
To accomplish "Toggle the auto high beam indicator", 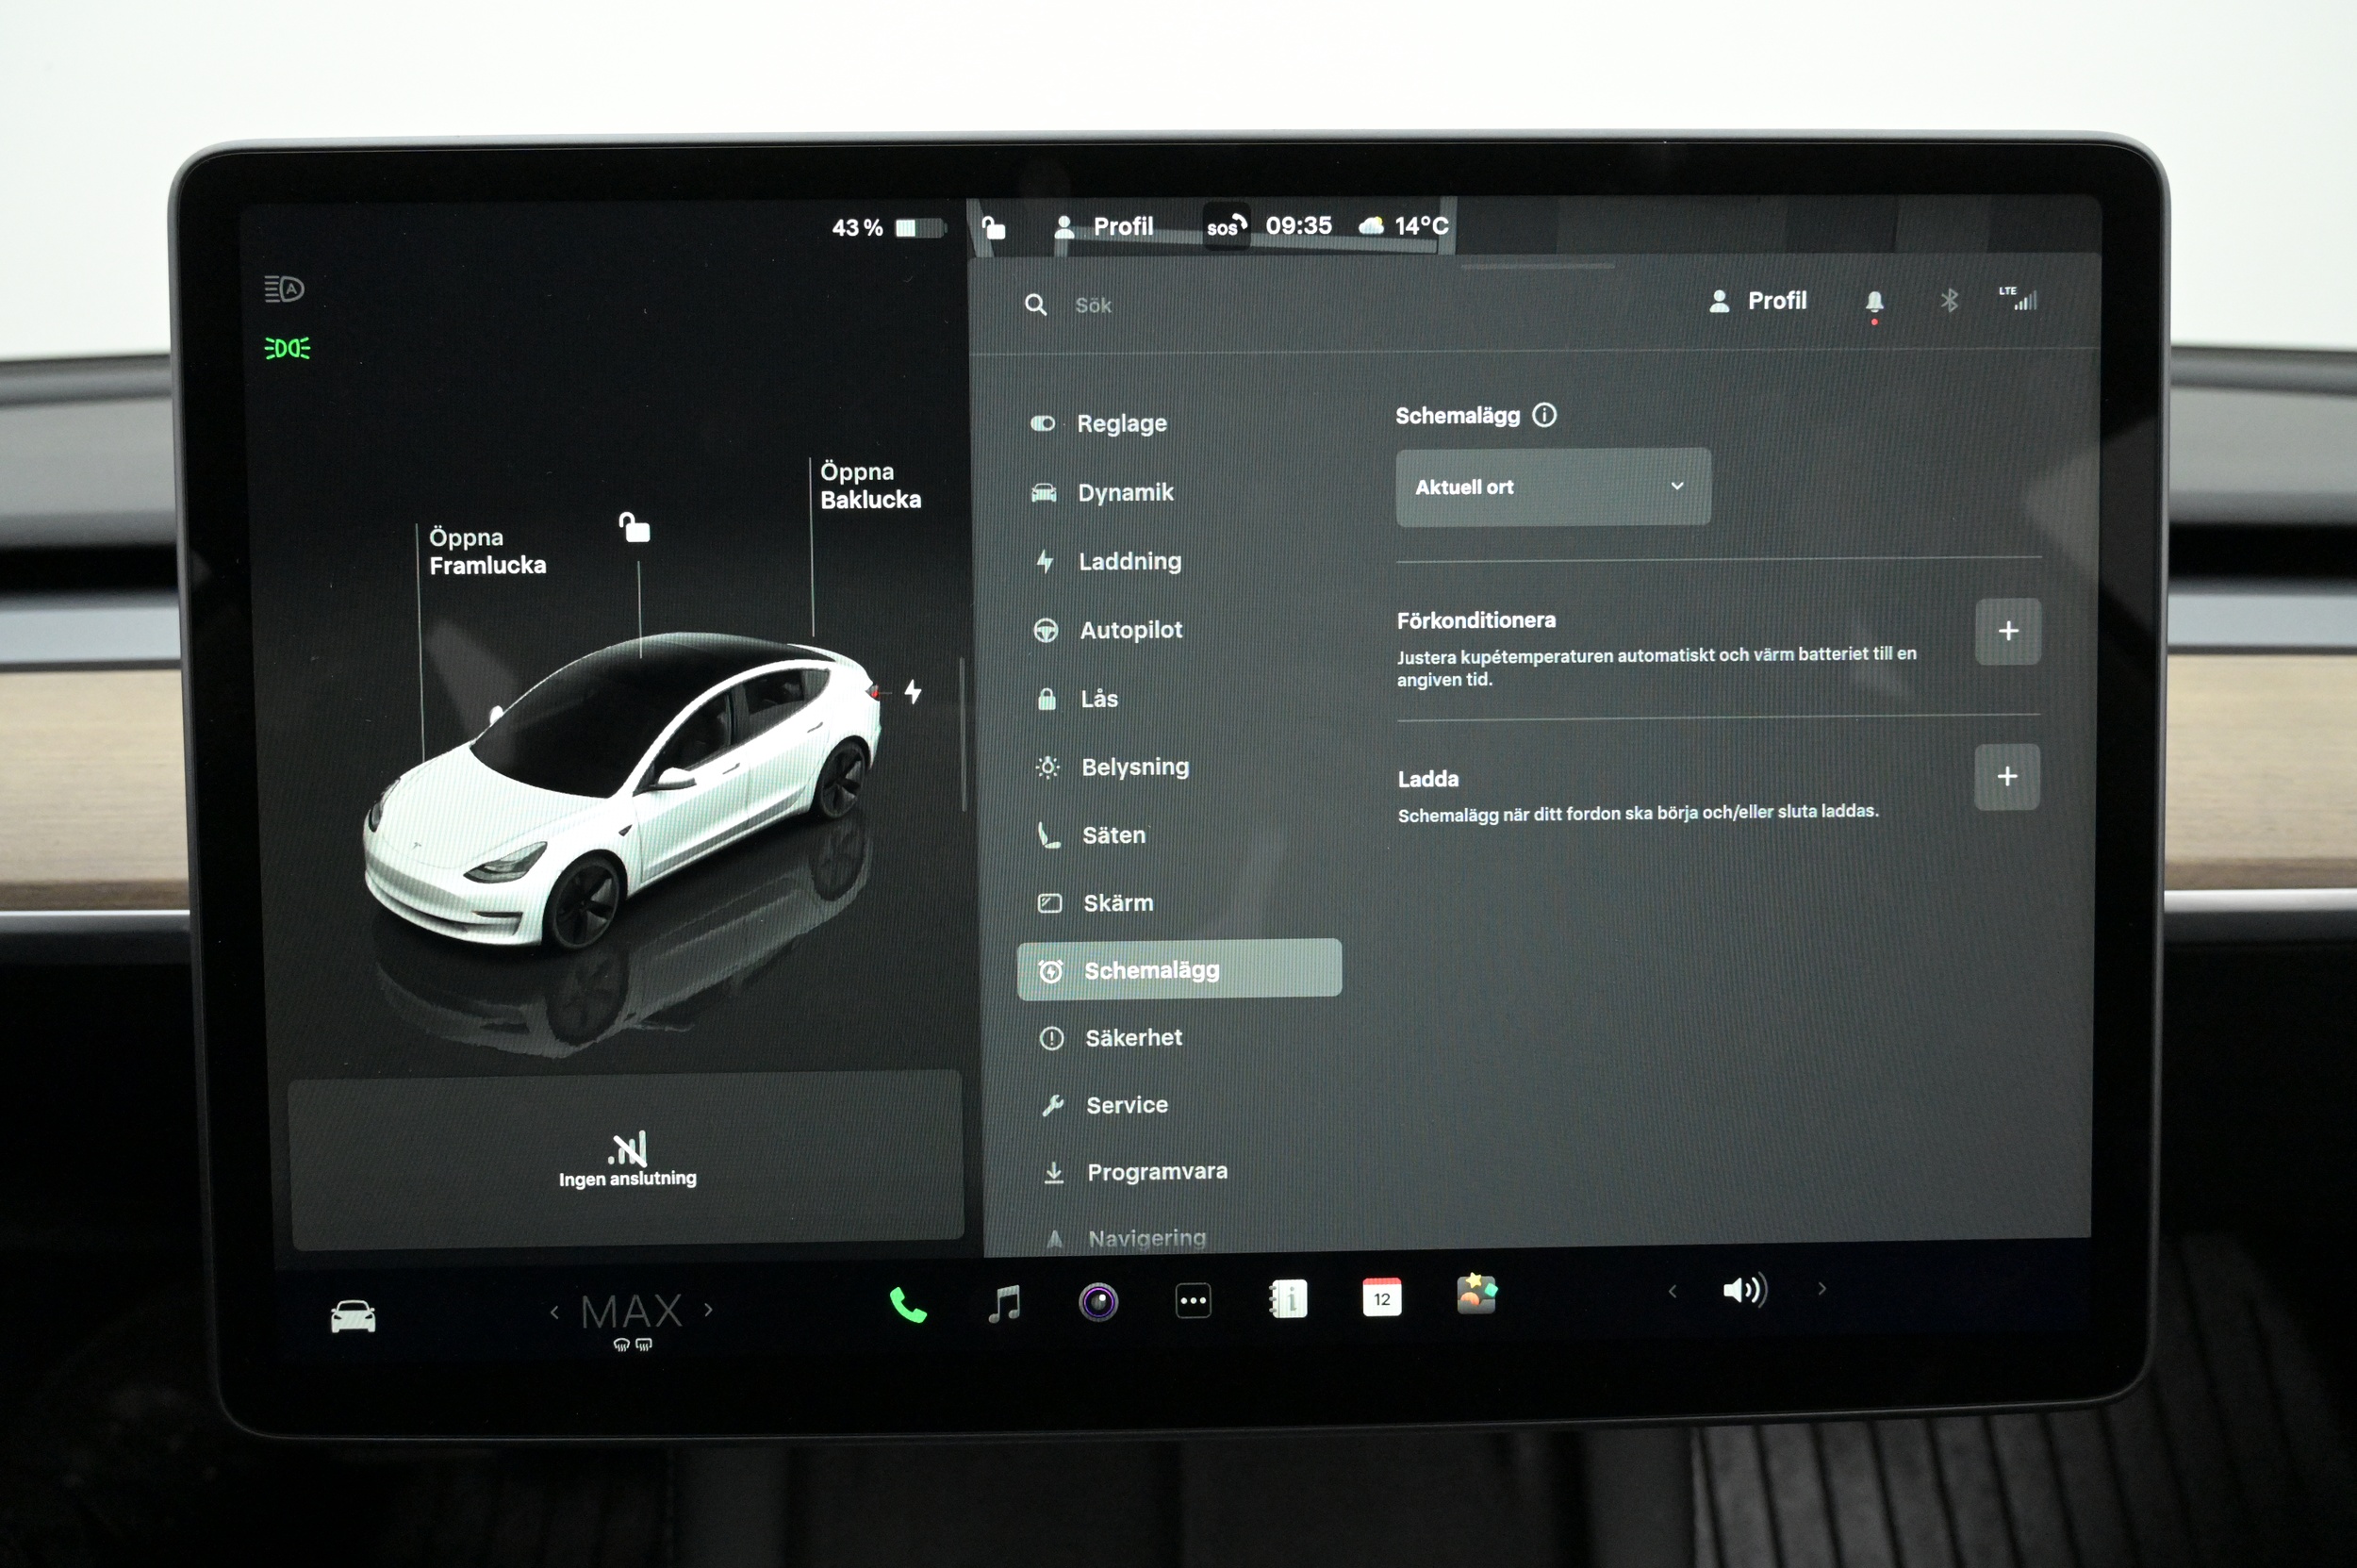I will tap(284, 289).
